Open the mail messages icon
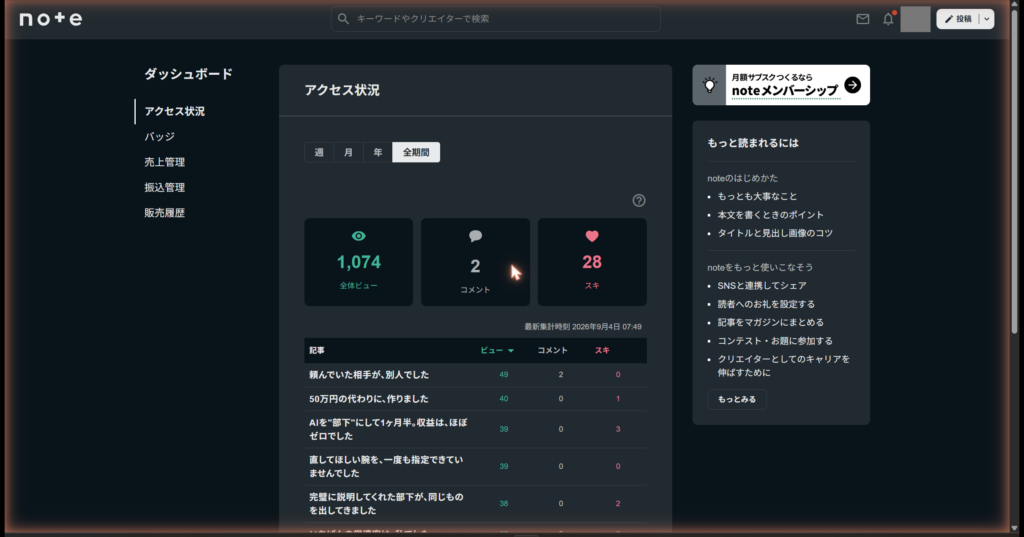1024x537 pixels. pyautogui.click(x=863, y=19)
